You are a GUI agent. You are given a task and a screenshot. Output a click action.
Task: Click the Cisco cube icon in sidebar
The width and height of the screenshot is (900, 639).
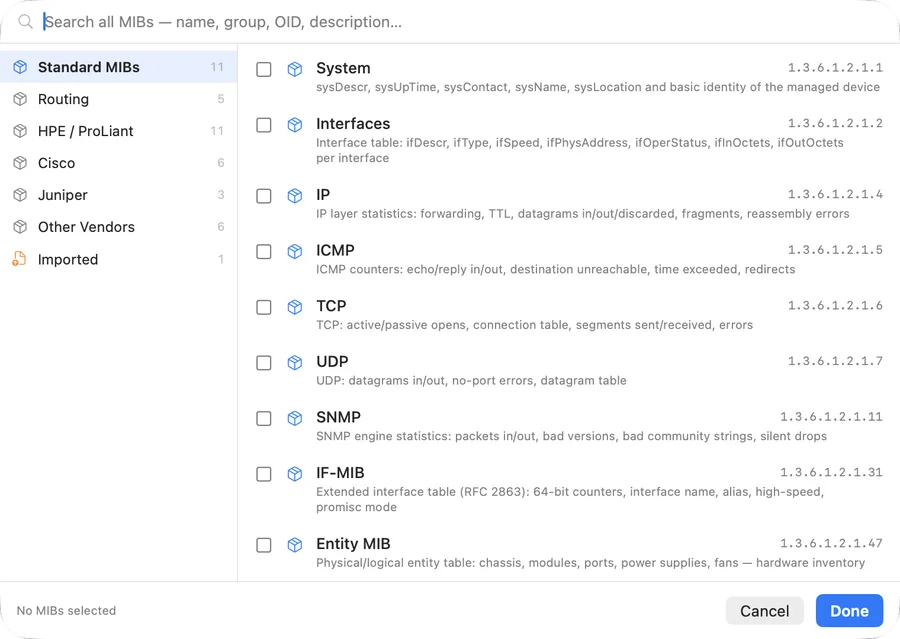click(x=20, y=163)
